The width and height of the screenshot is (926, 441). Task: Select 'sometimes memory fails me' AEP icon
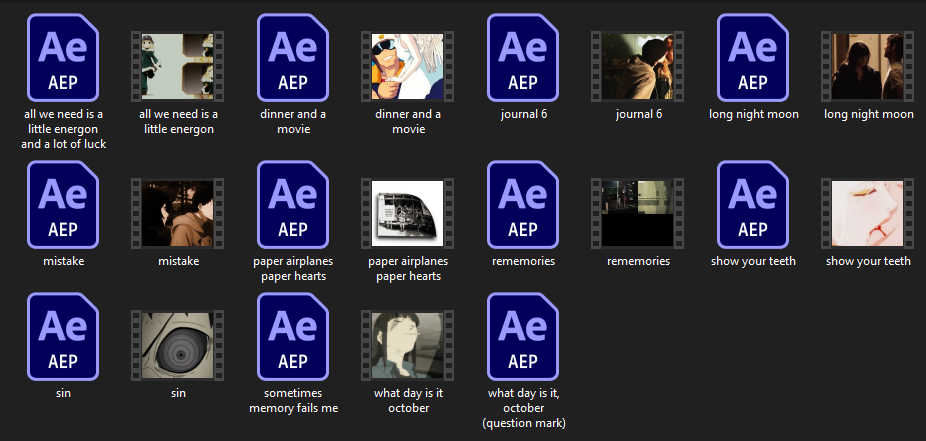tap(293, 337)
